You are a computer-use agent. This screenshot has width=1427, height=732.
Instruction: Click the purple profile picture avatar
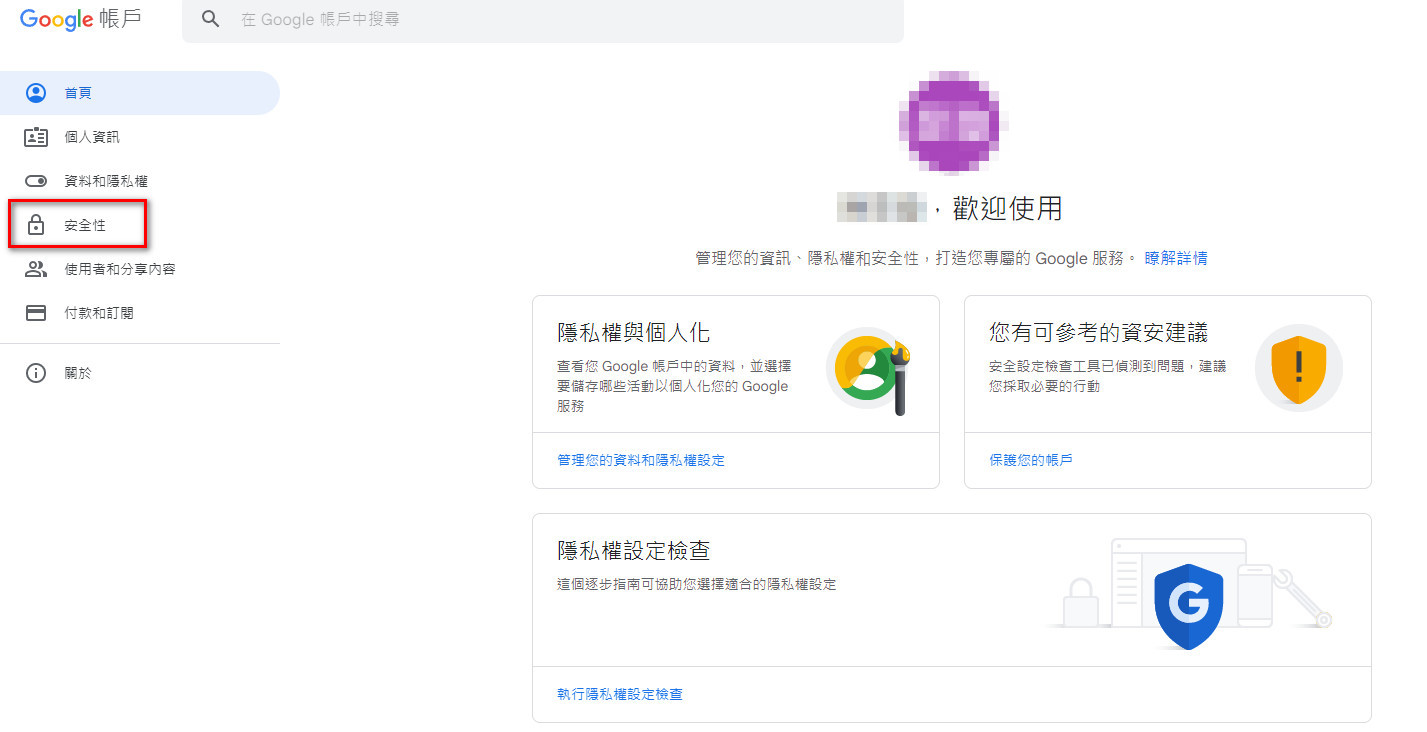pos(950,122)
